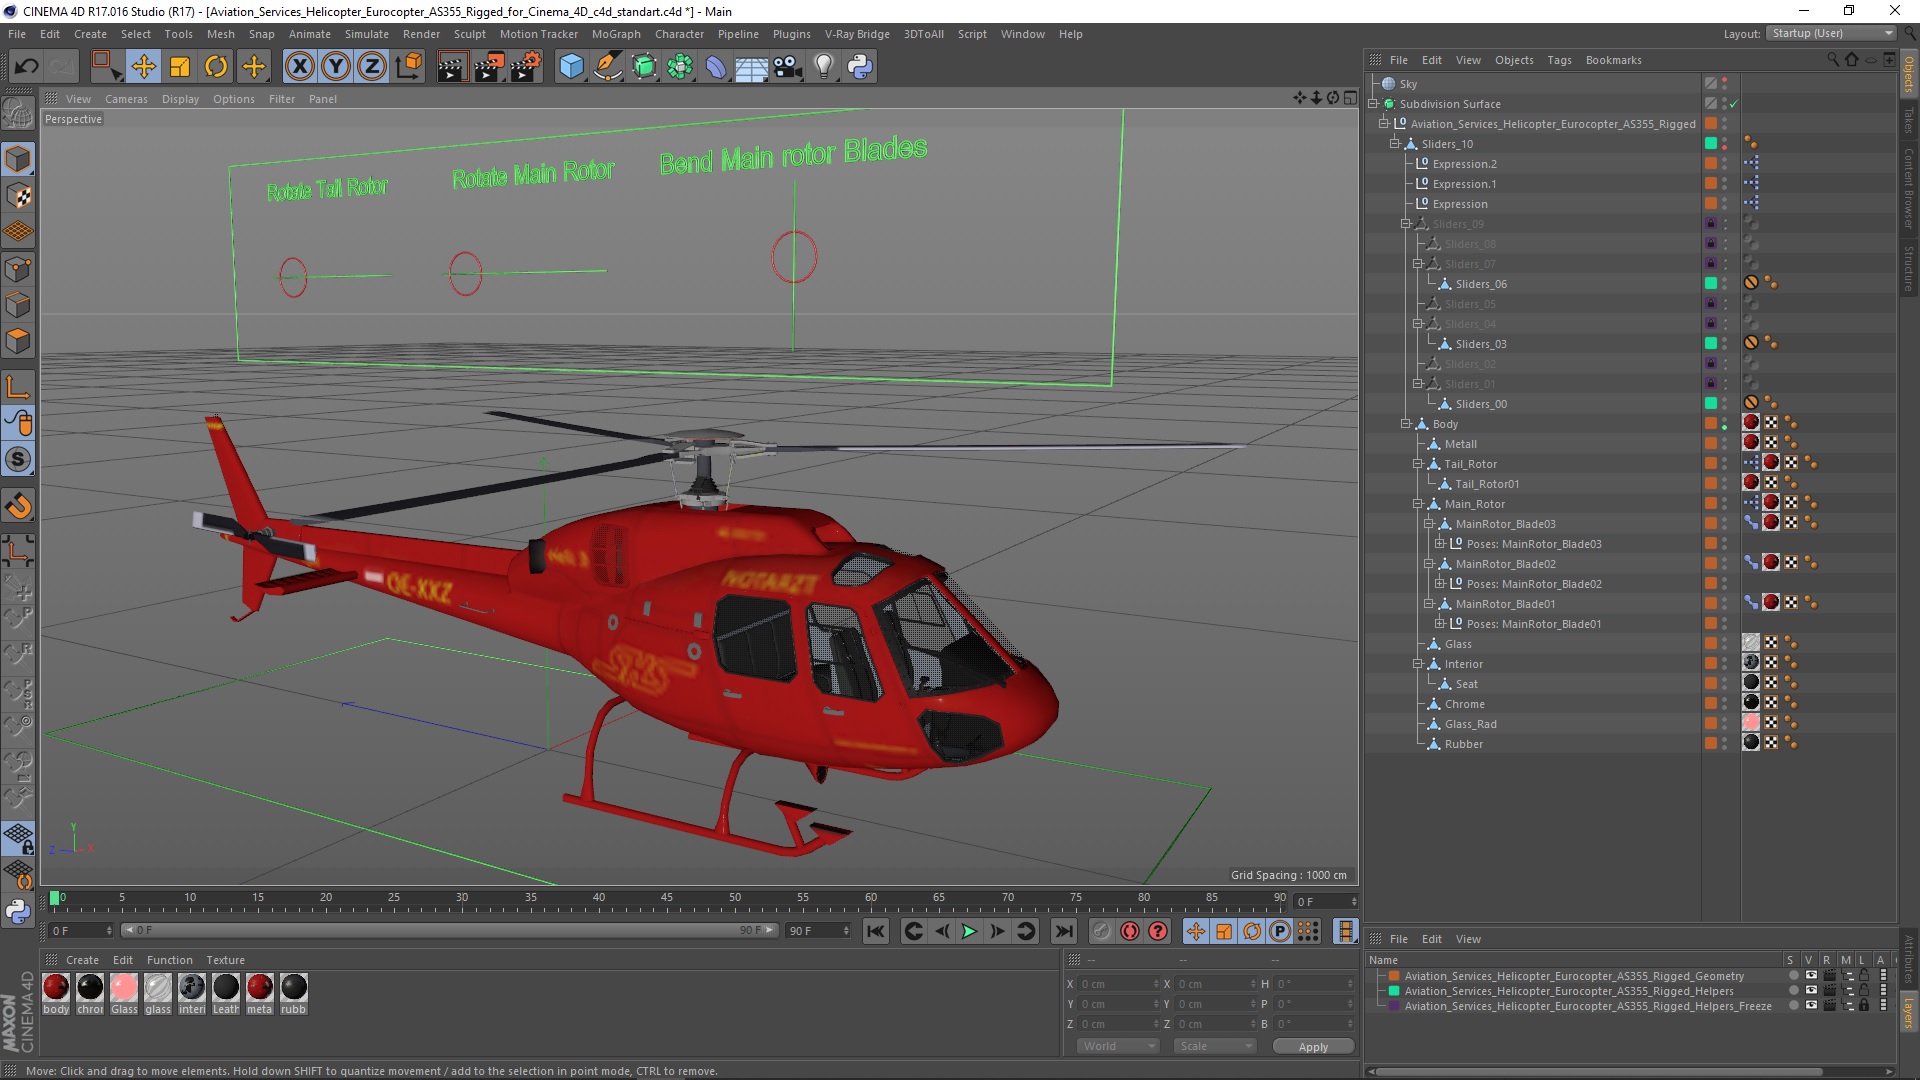This screenshot has width=1920, height=1080.
Task: Toggle the visibility dots for Sky object
Action: 1724,84
